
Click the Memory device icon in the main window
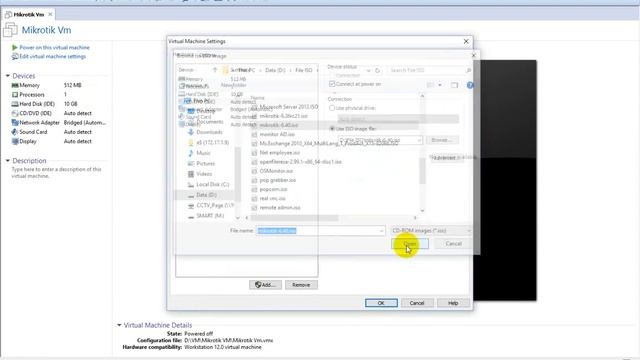[x=15, y=85]
